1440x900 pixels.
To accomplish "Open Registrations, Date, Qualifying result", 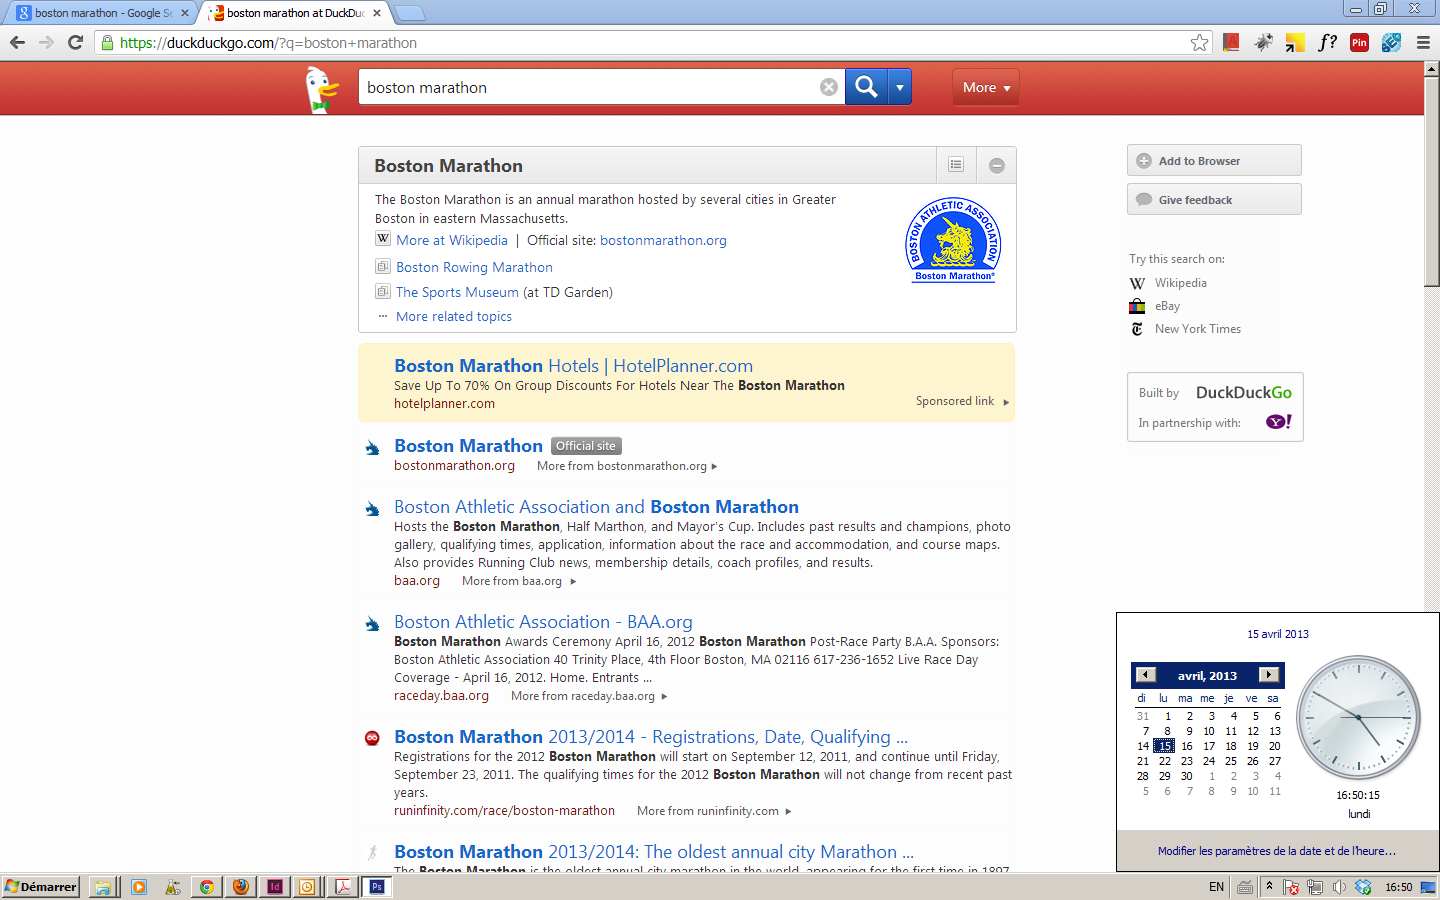I will pos(651,737).
